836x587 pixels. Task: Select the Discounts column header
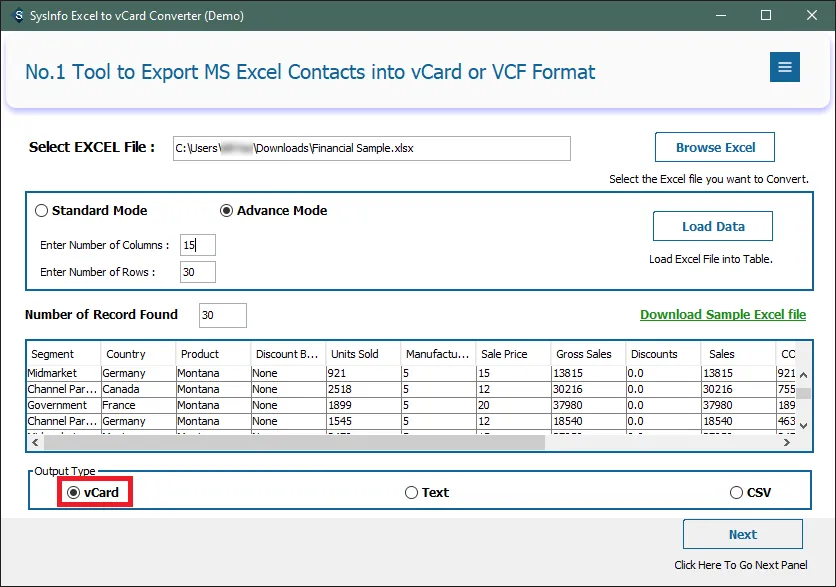(664, 354)
